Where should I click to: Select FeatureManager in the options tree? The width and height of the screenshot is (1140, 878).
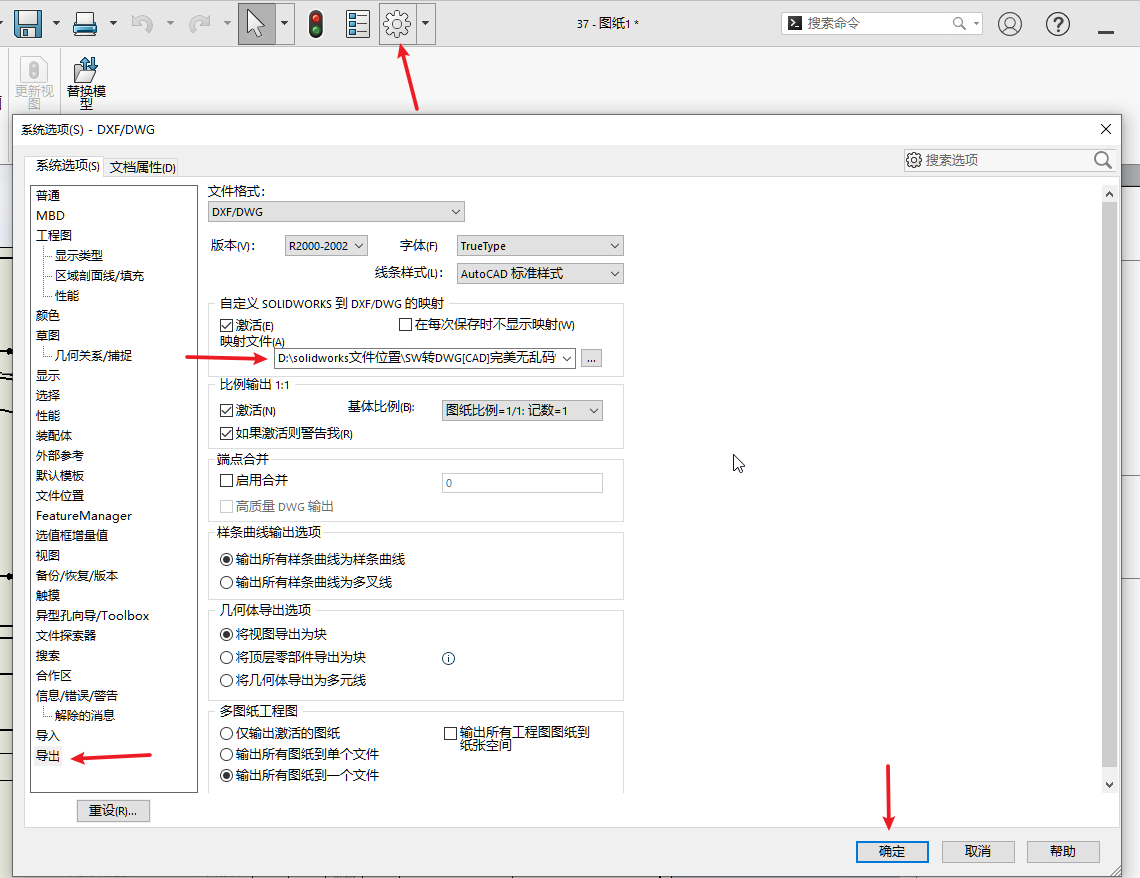click(x=84, y=515)
